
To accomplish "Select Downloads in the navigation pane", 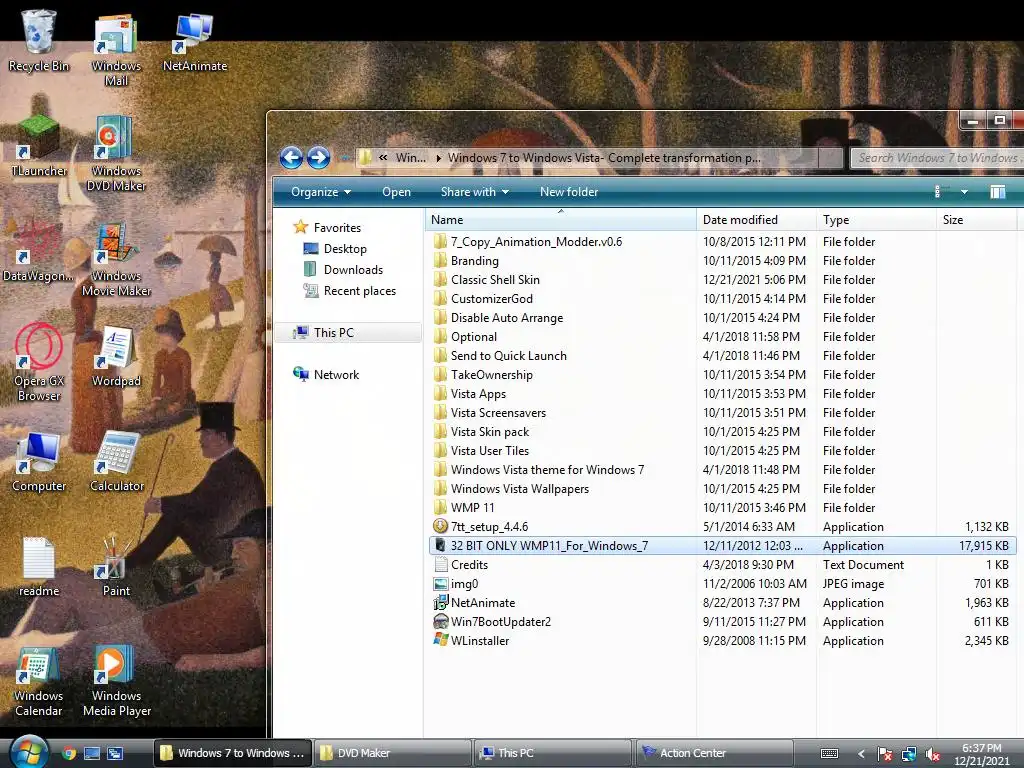I will 343,270.
